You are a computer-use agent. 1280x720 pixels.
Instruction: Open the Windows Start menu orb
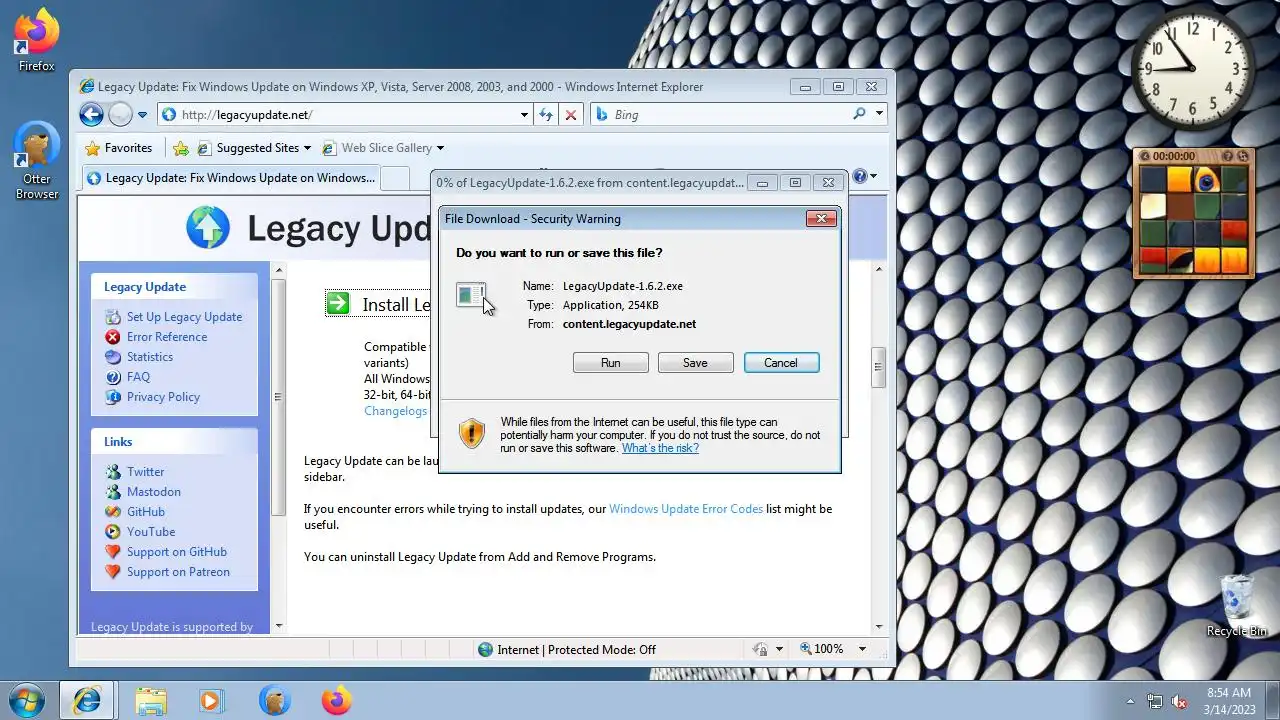(x=27, y=700)
